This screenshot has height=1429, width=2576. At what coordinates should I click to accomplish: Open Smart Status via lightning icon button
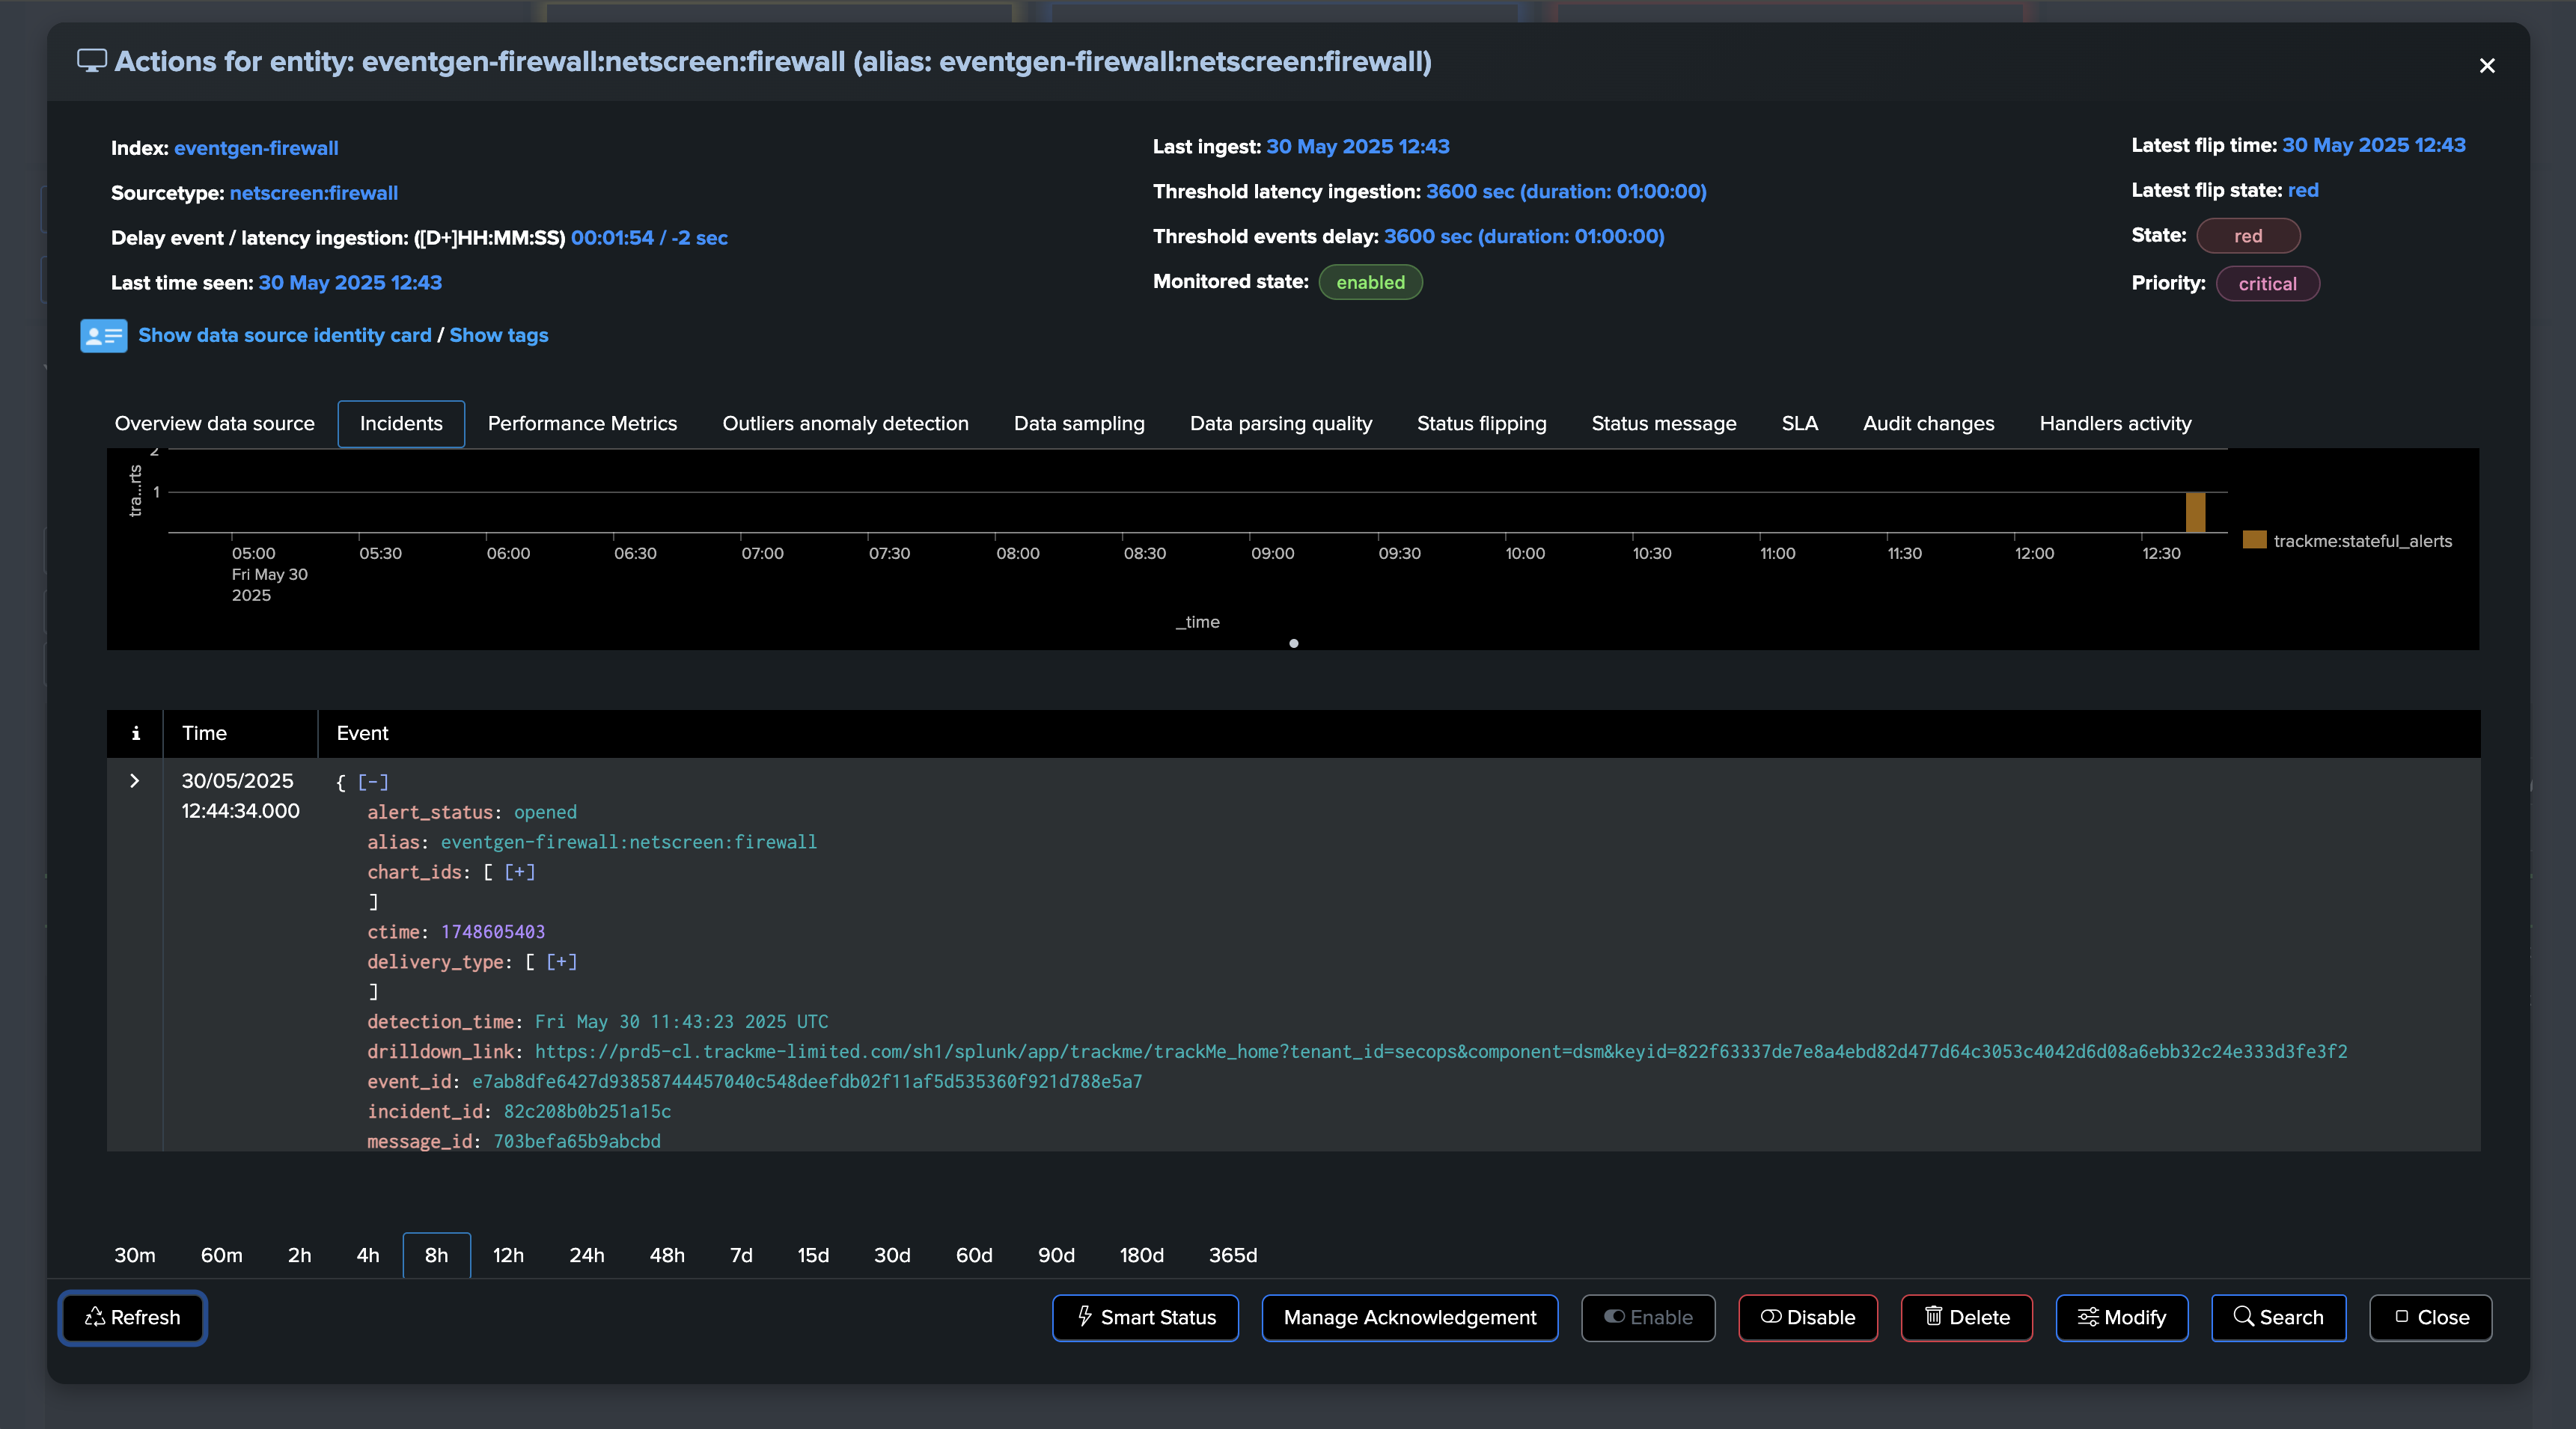[x=1145, y=1317]
